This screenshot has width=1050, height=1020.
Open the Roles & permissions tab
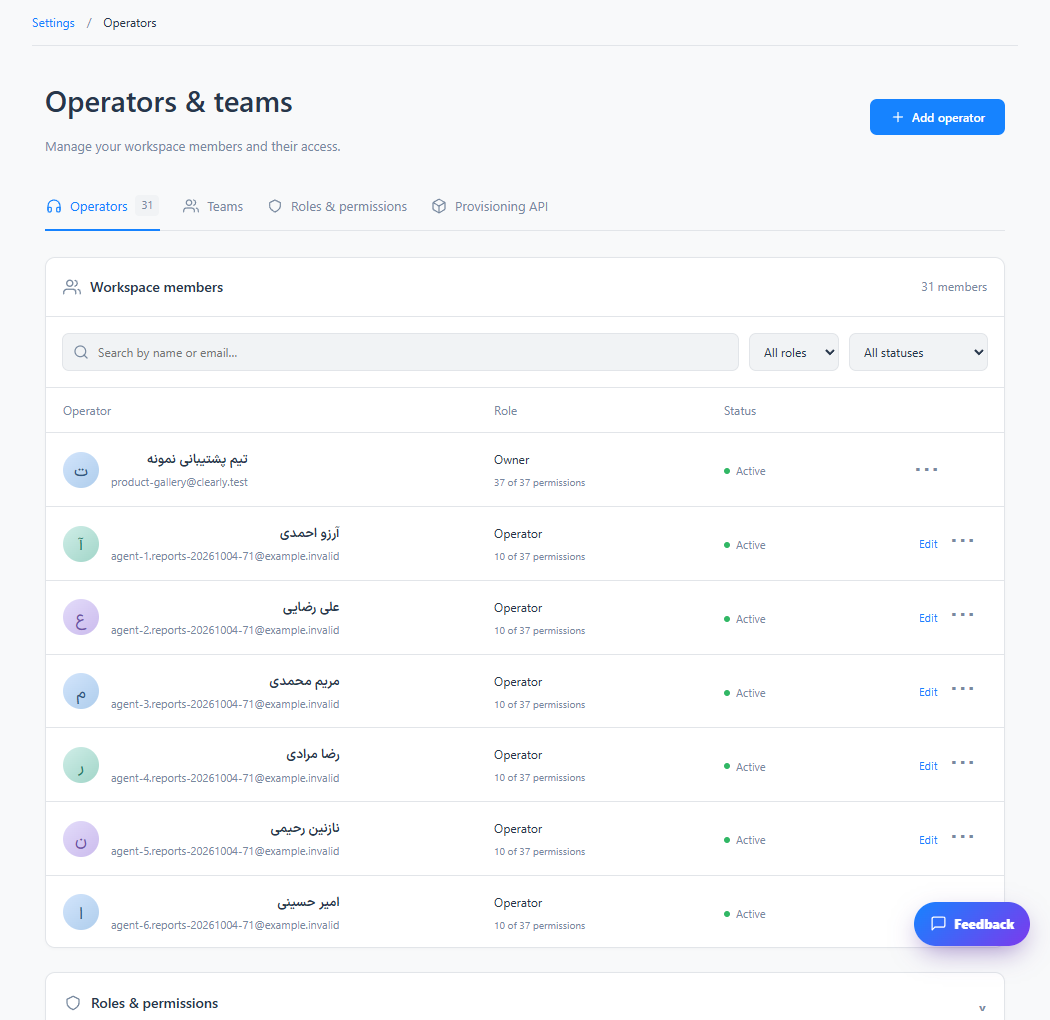[x=338, y=206]
